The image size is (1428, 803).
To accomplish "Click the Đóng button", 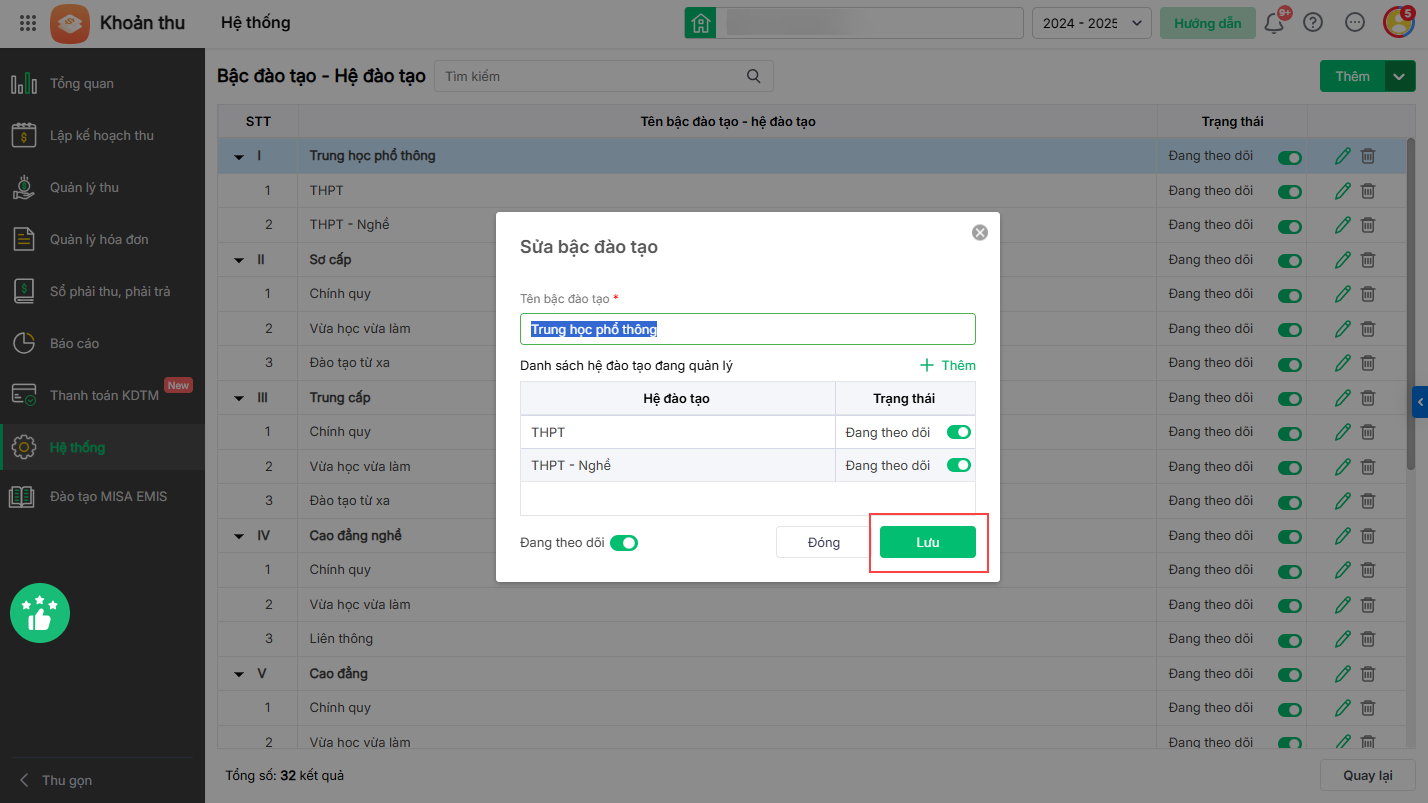I will tap(824, 542).
